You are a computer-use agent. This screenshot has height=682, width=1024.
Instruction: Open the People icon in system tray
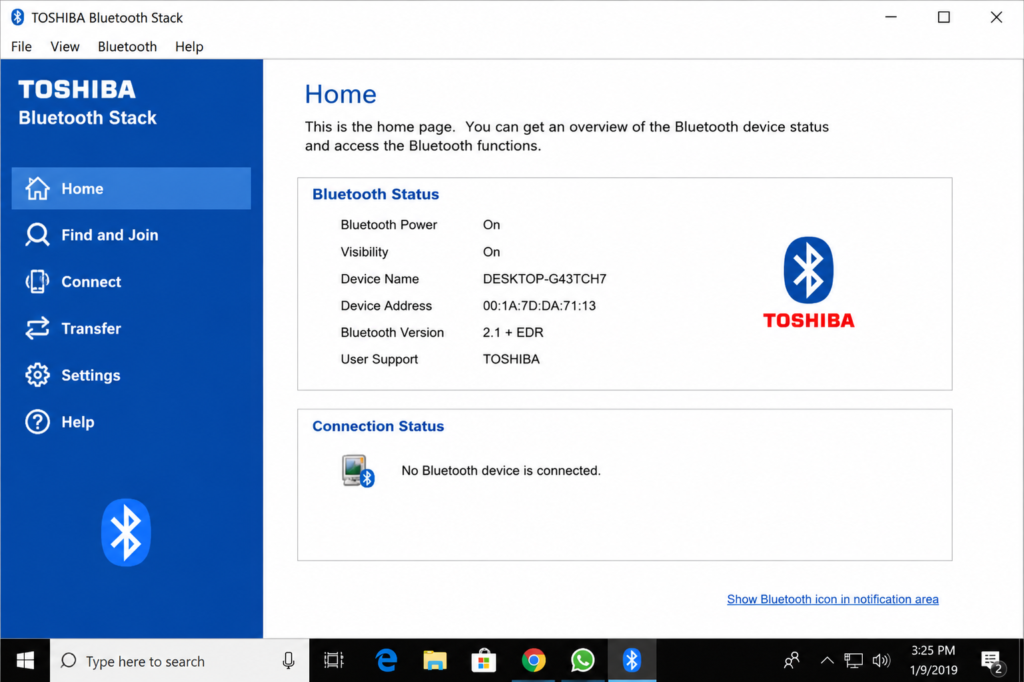pyautogui.click(x=792, y=660)
